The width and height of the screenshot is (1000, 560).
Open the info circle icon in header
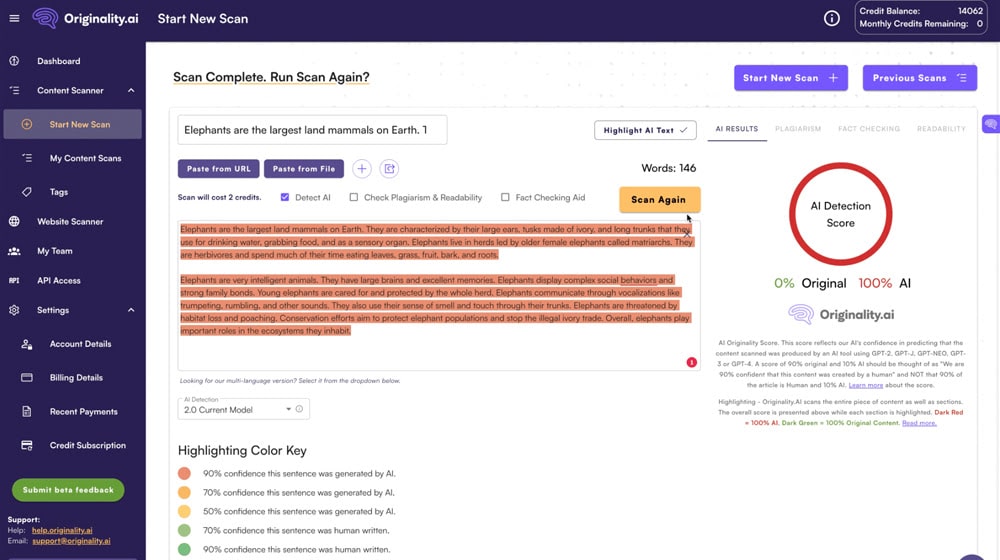point(832,18)
